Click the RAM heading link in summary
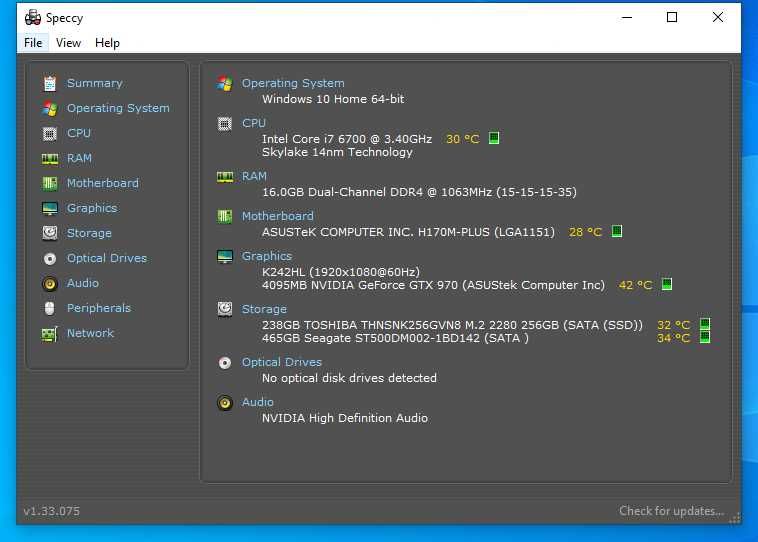This screenshot has height=542, width=758. 254,176
